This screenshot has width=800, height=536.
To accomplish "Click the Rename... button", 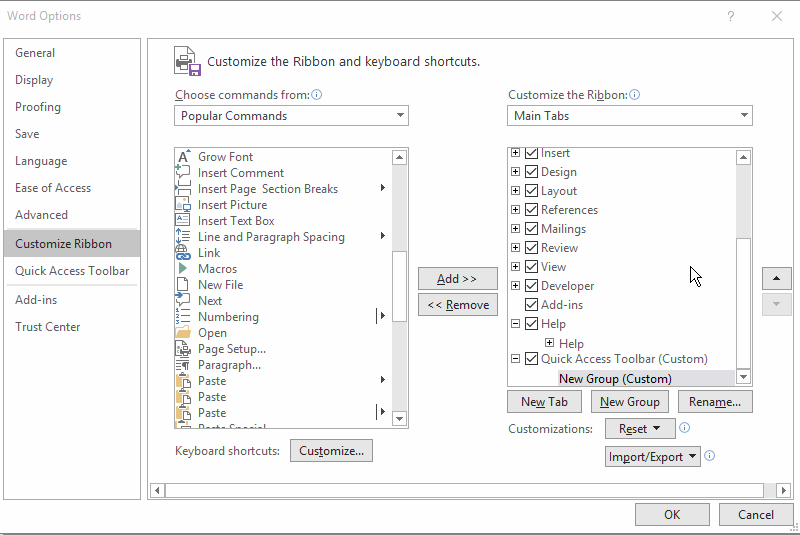I will (x=715, y=402).
